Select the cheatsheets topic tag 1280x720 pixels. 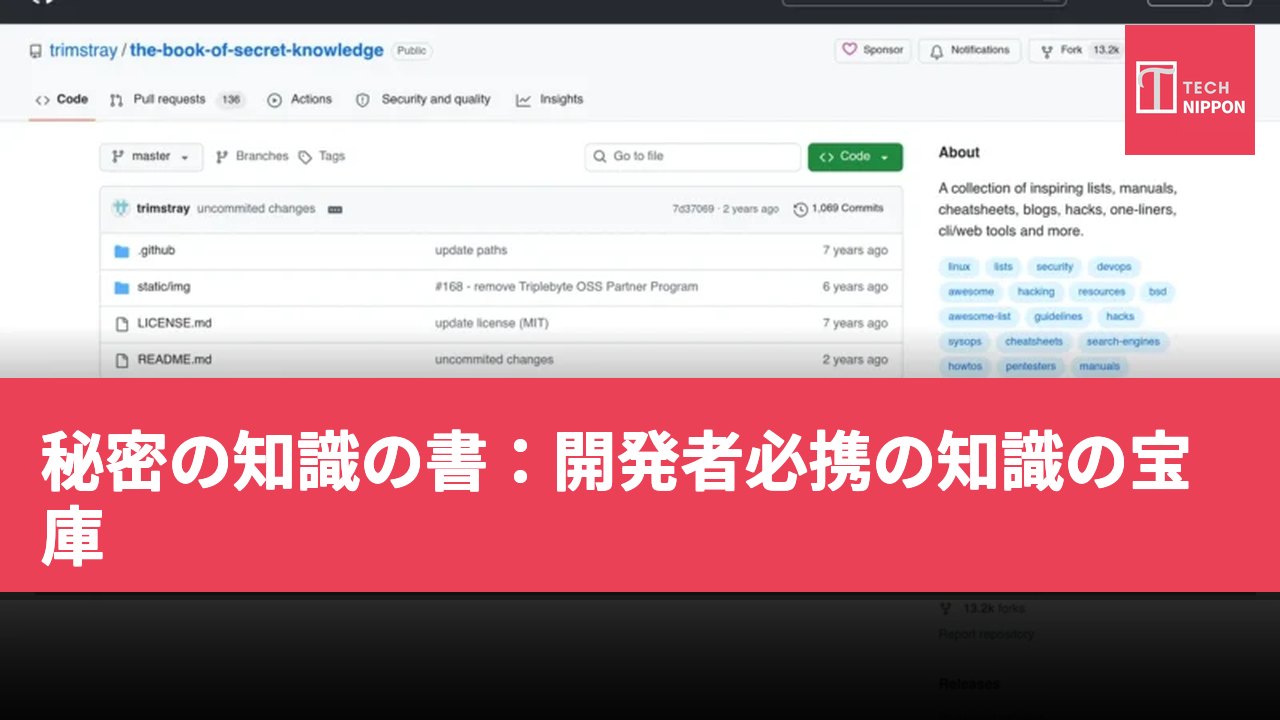(x=1034, y=342)
